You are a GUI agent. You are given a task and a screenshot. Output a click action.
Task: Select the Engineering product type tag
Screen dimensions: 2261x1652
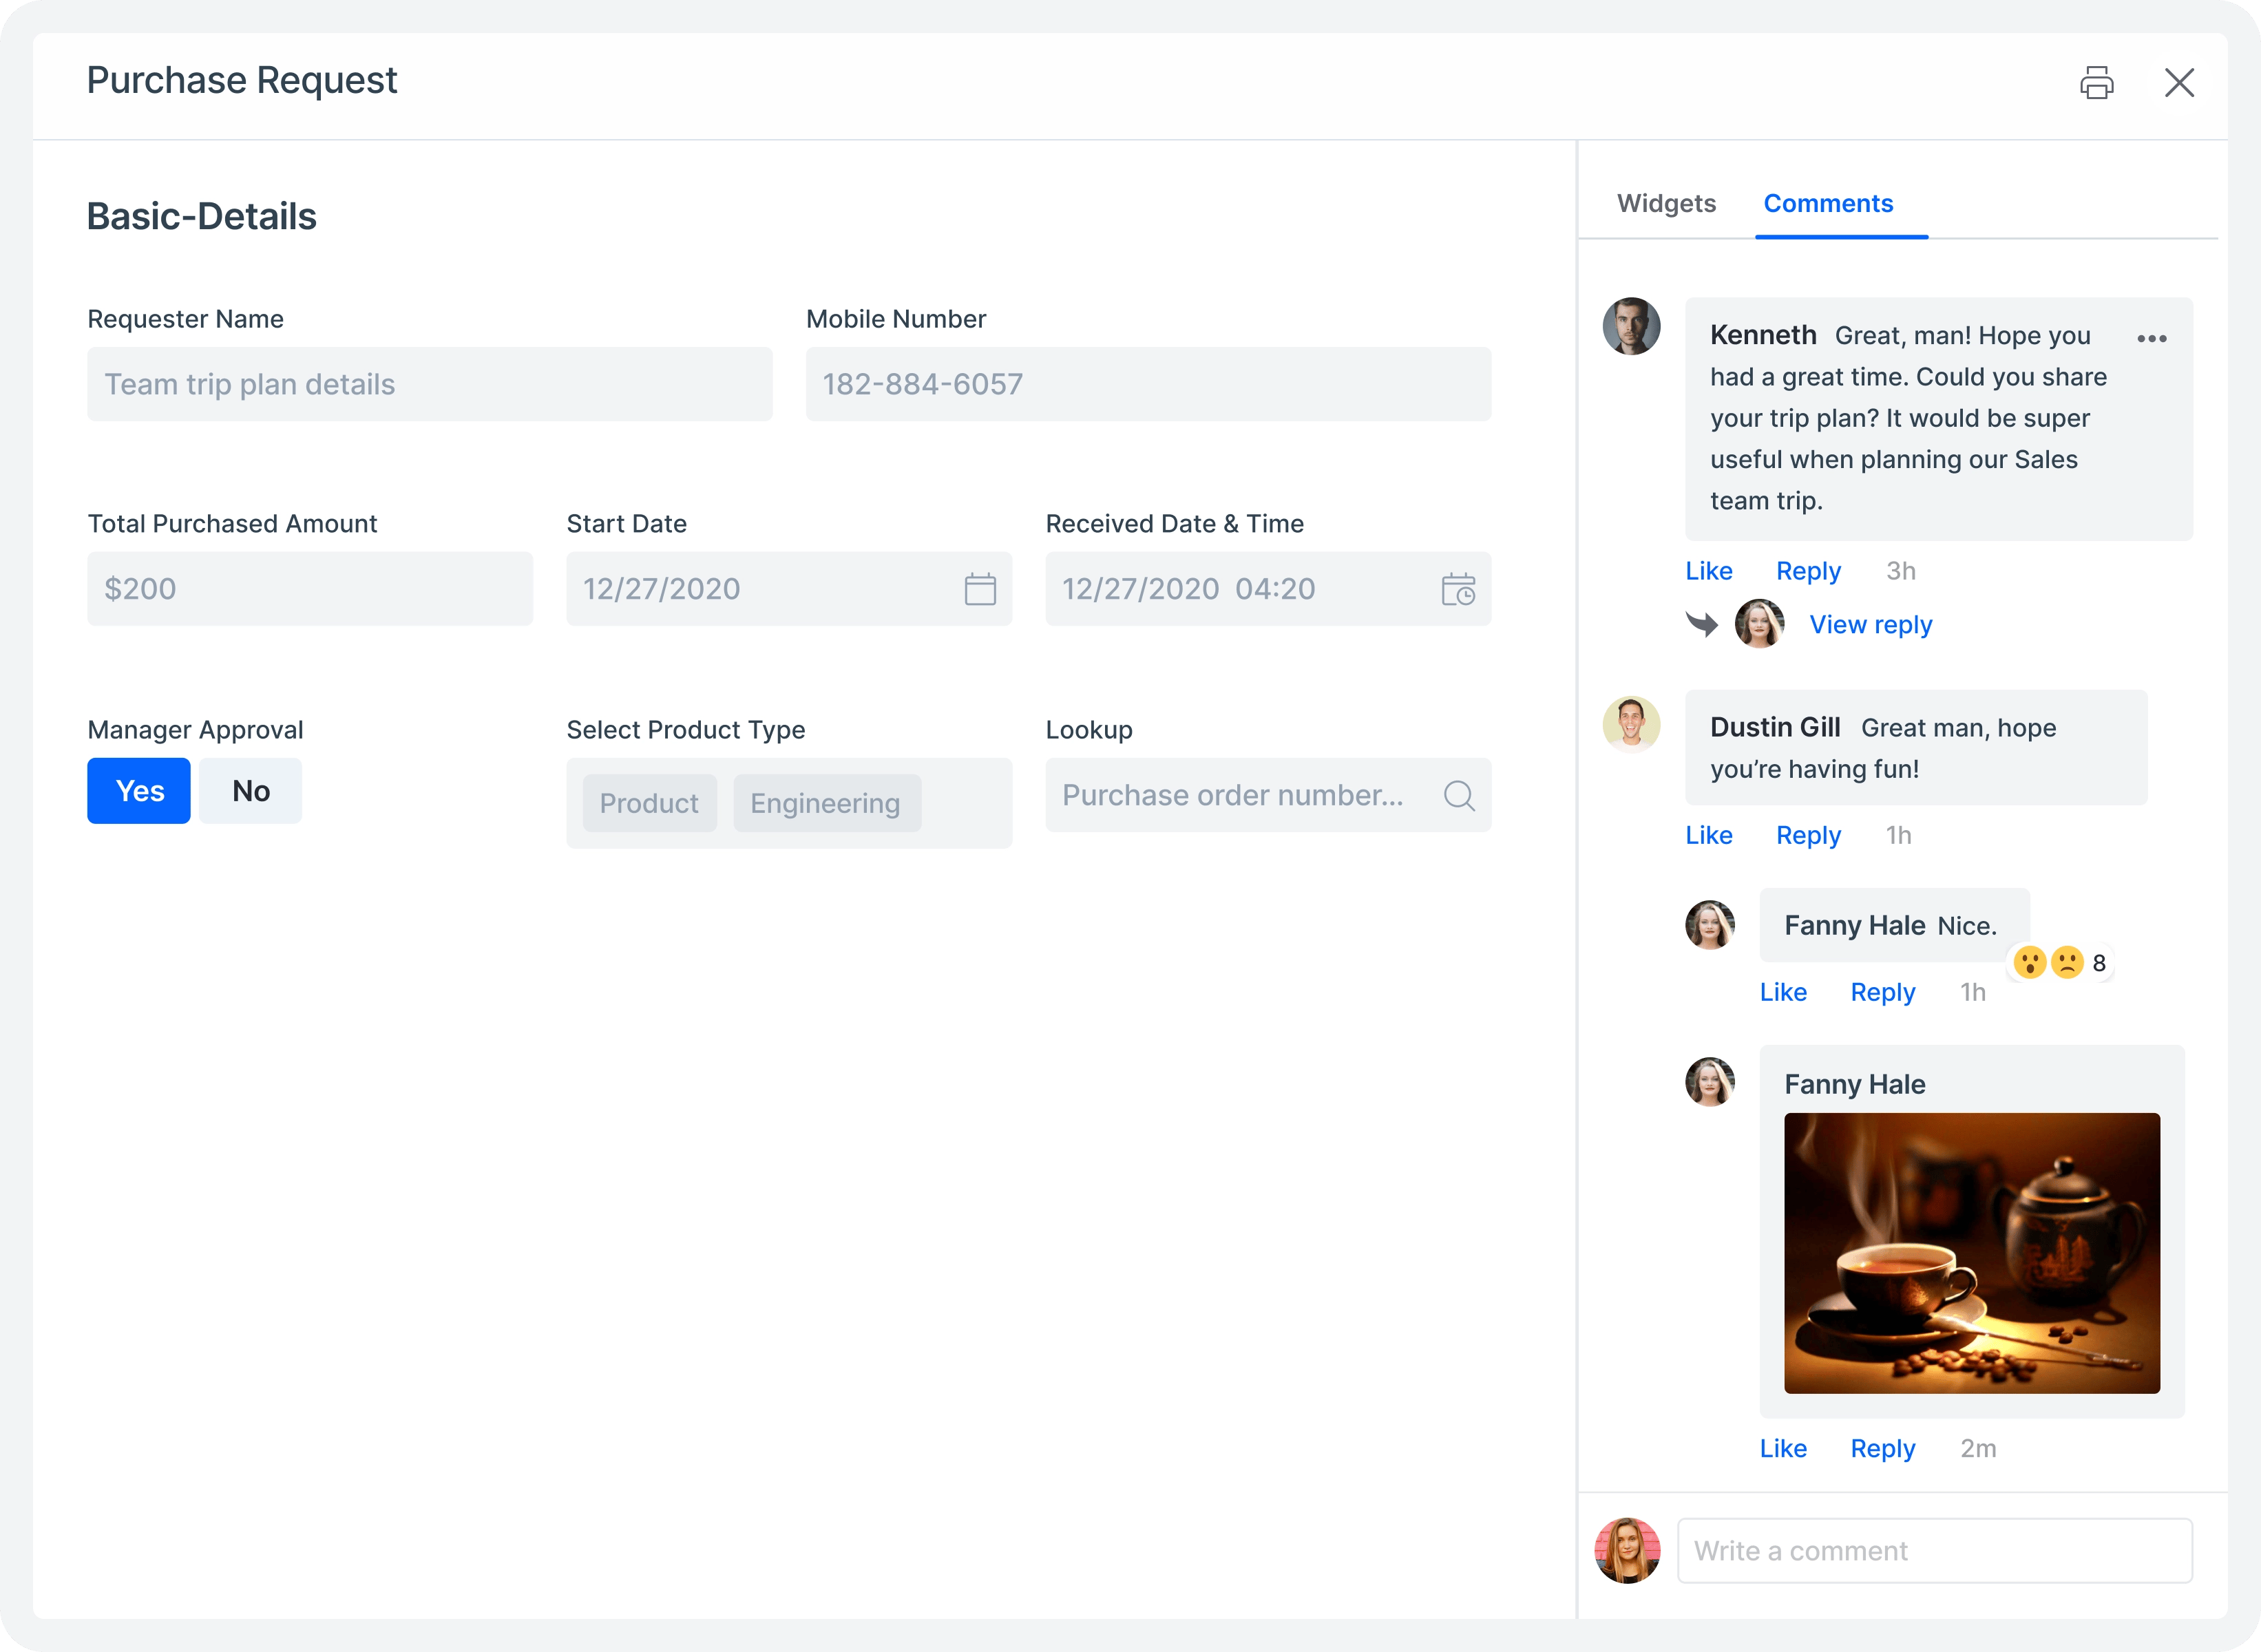tap(826, 803)
